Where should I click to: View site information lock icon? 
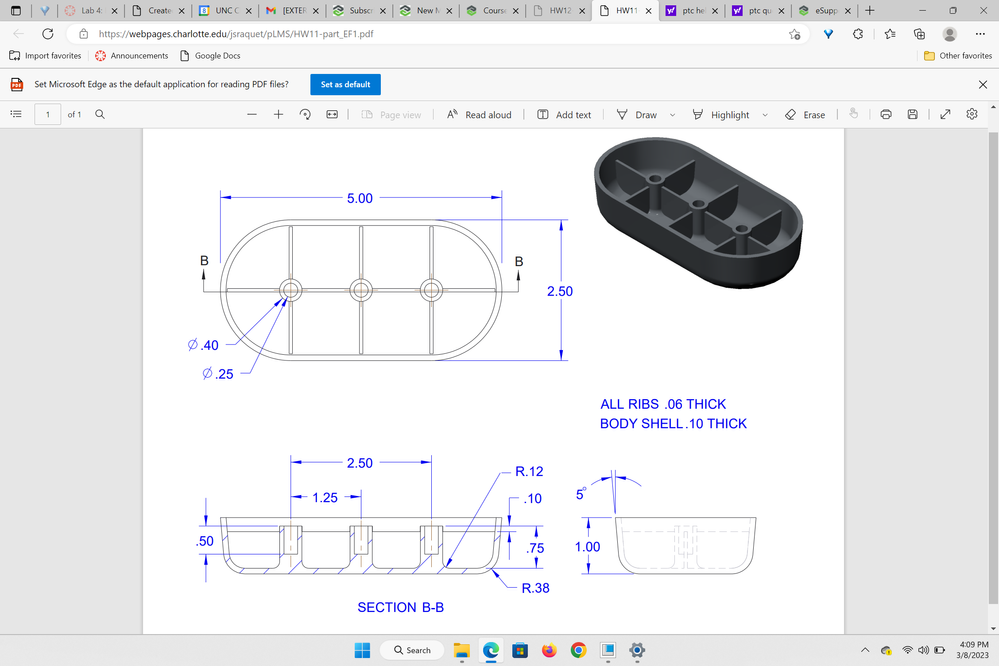pyautogui.click(x=83, y=34)
